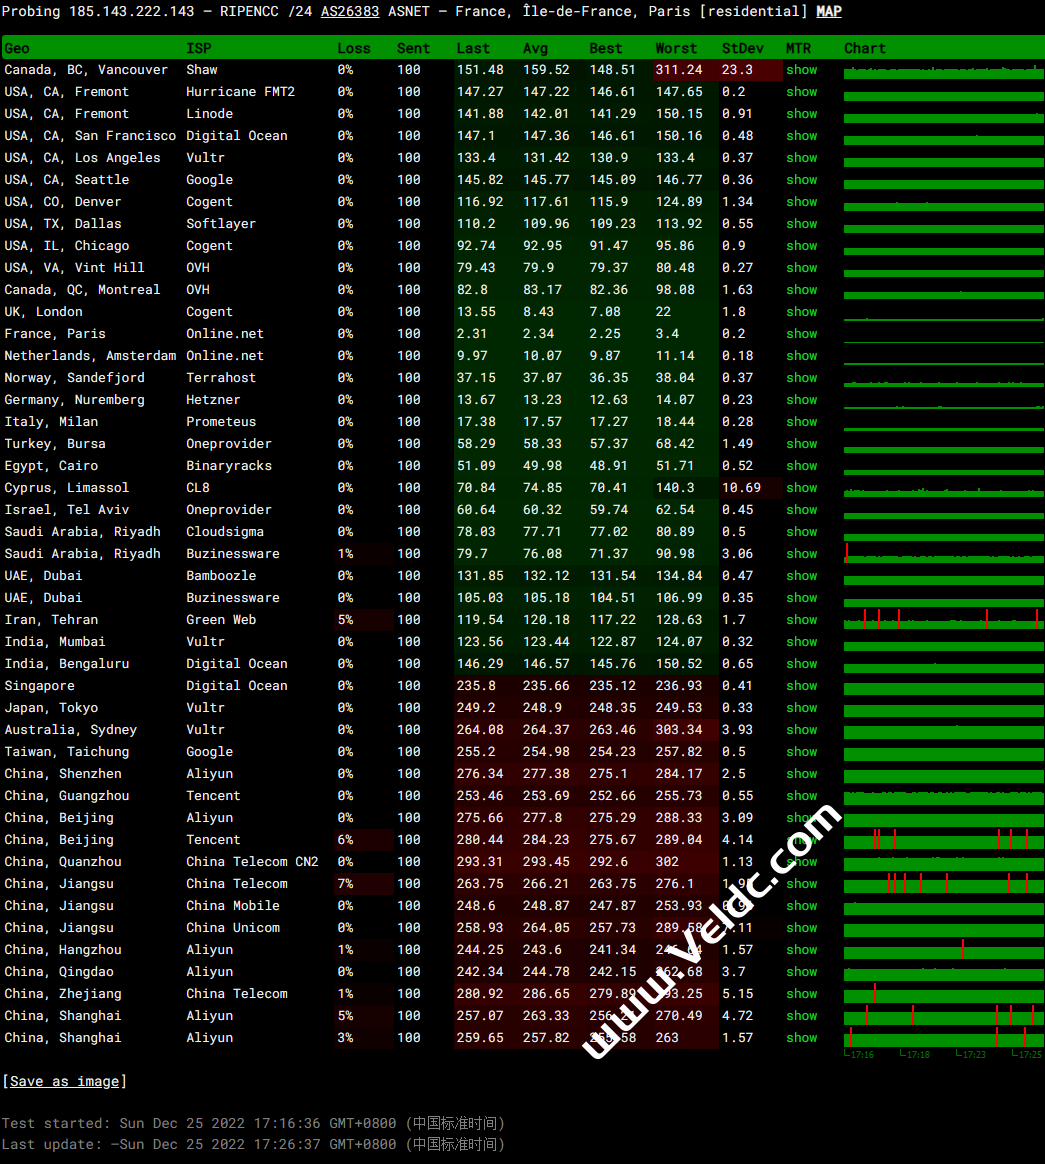This screenshot has width=1045, height=1164.
Task: Show MTR for Dubai Buzinessware row
Action: click(x=802, y=598)
